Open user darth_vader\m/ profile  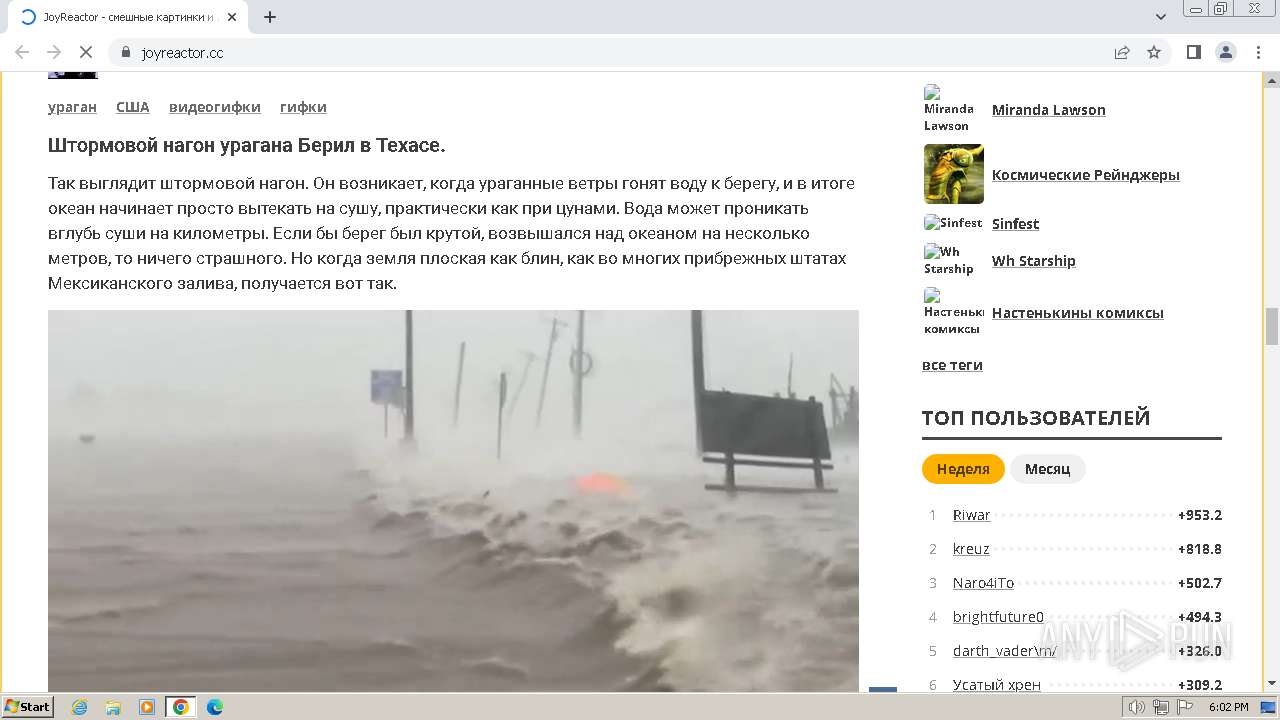[1004, 651]
